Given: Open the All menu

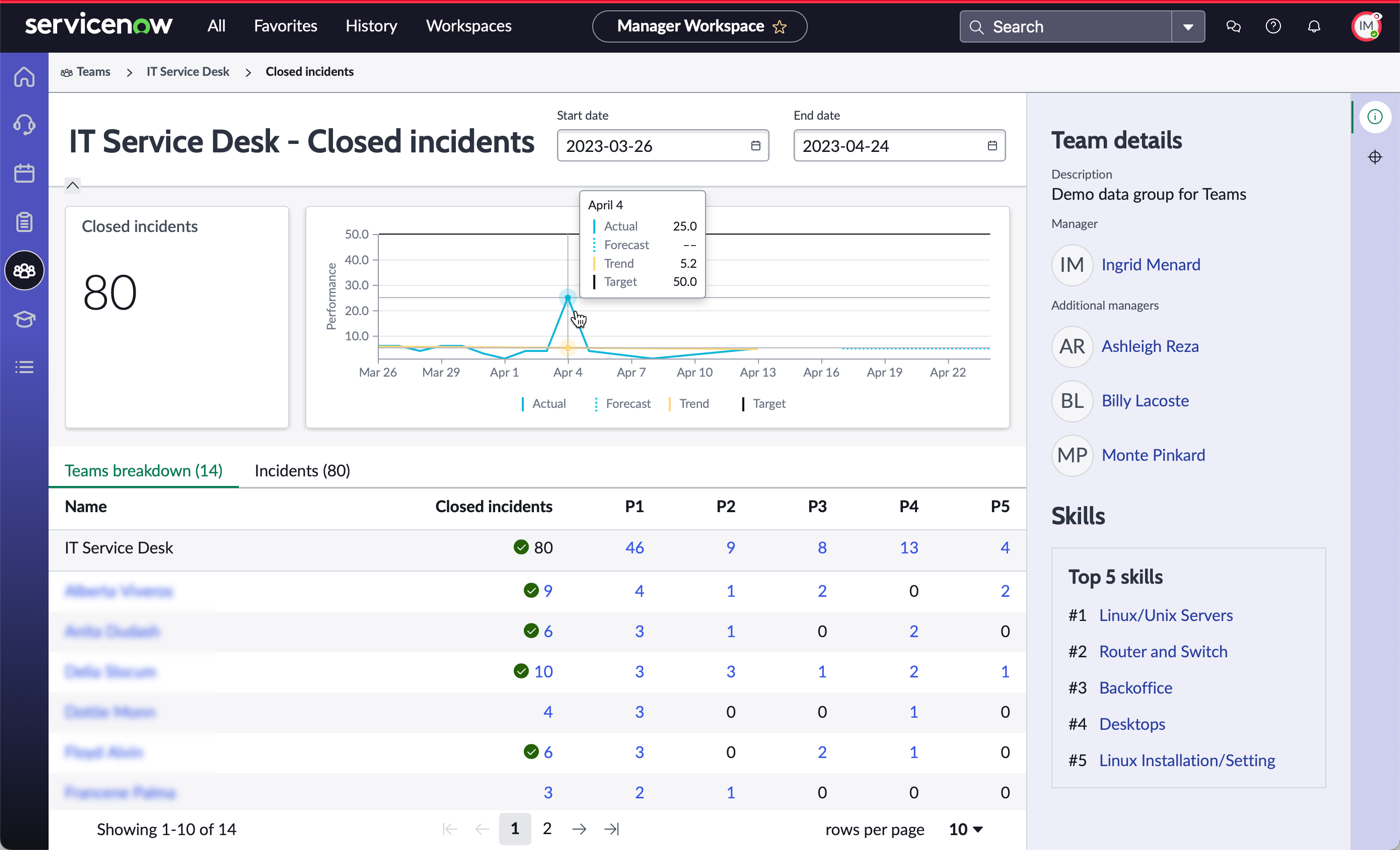Looking at the screenshot, I should [x=216, y=27].
